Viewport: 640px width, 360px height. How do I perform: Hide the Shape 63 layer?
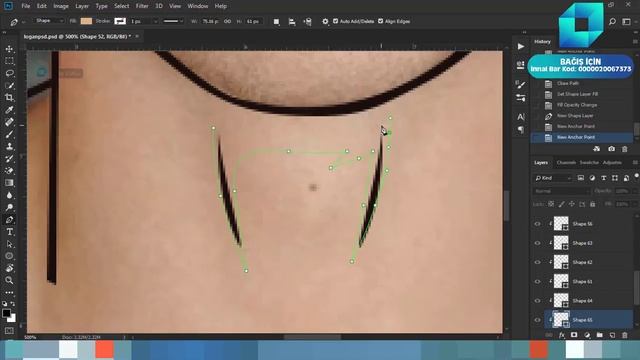(538, 243)
